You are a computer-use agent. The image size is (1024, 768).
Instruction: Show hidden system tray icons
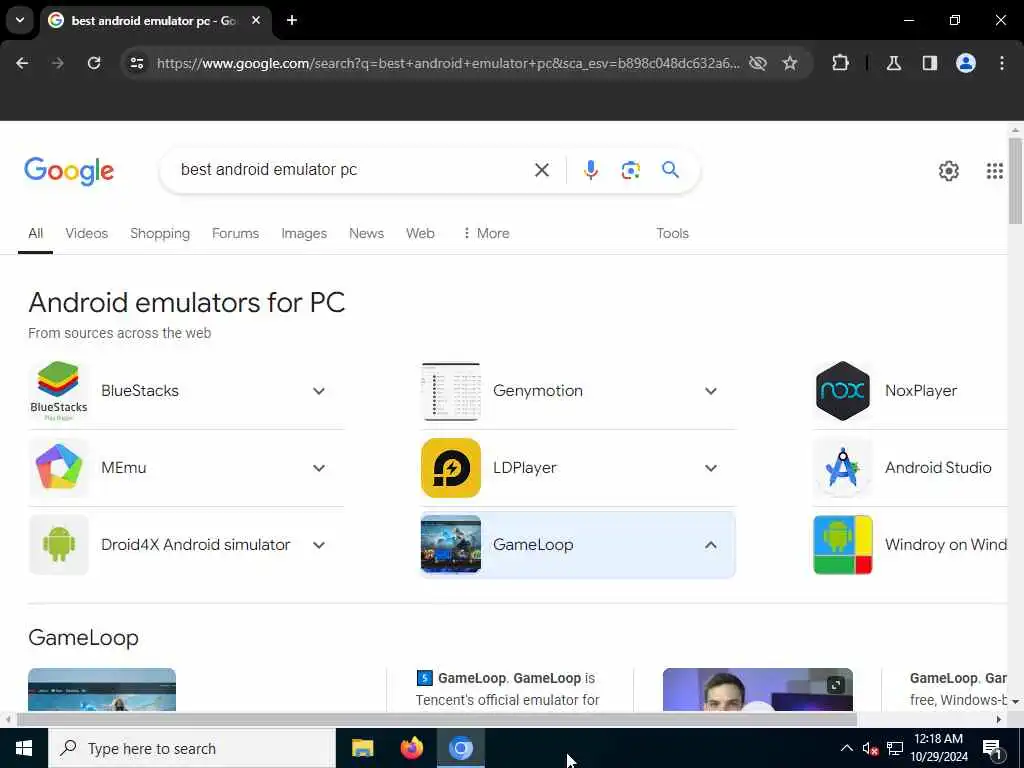point(846,748)
